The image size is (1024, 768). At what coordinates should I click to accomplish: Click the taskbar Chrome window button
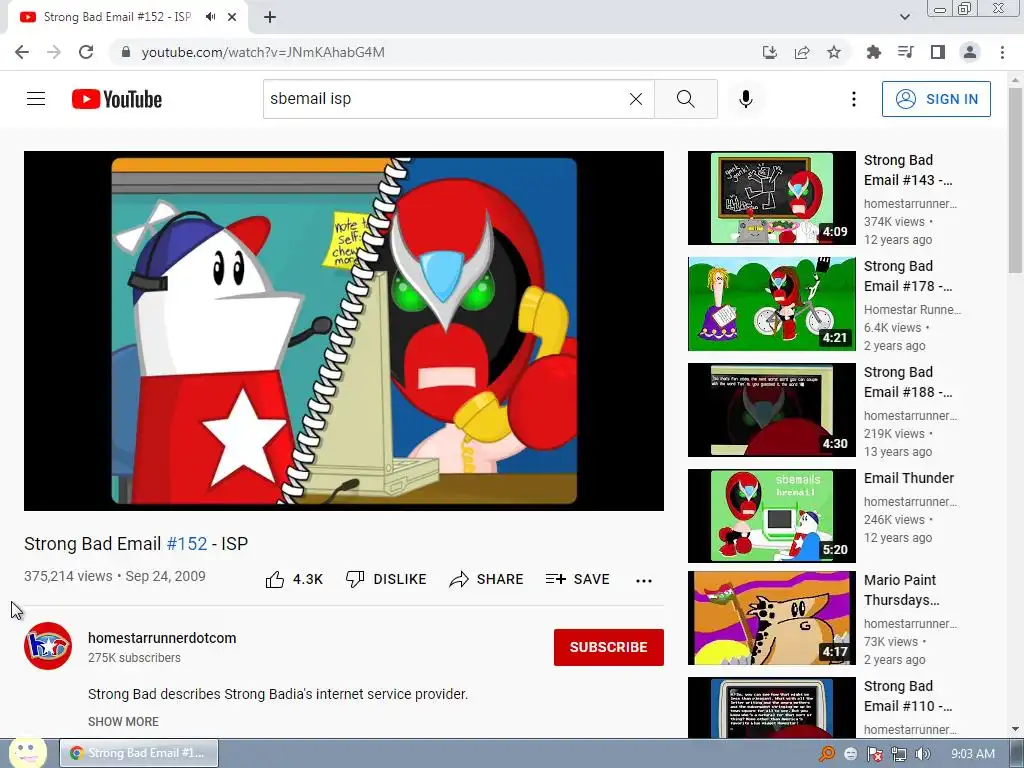click(139, 753)
